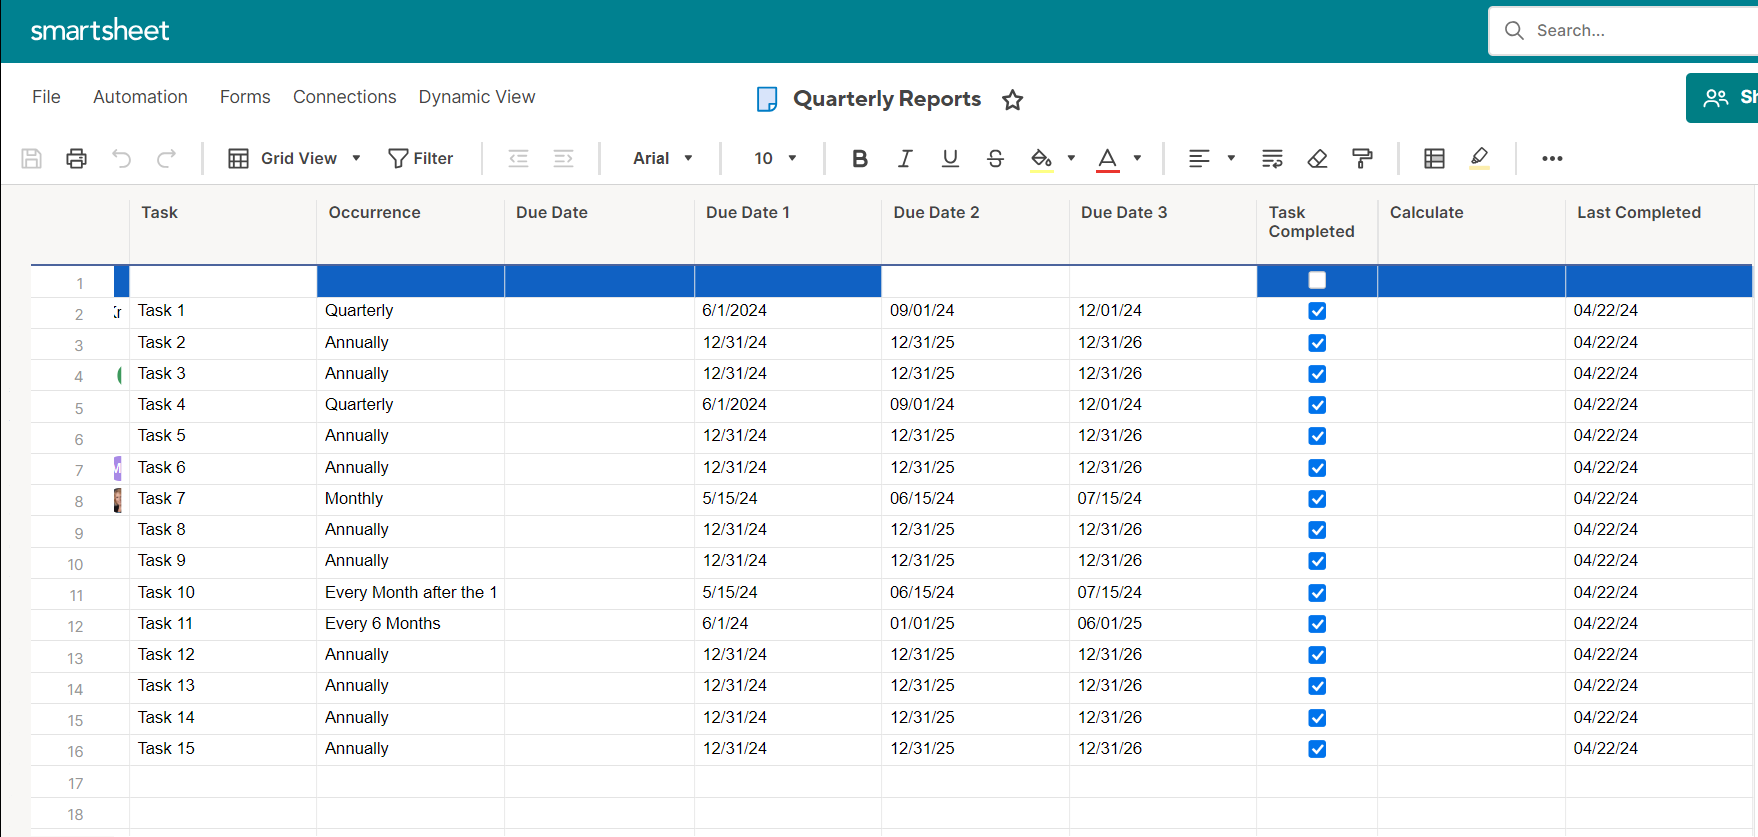This screenshot has width=1758, height=837.
Task: Toggle Bold formatting
Action: [x=859, y=158]
